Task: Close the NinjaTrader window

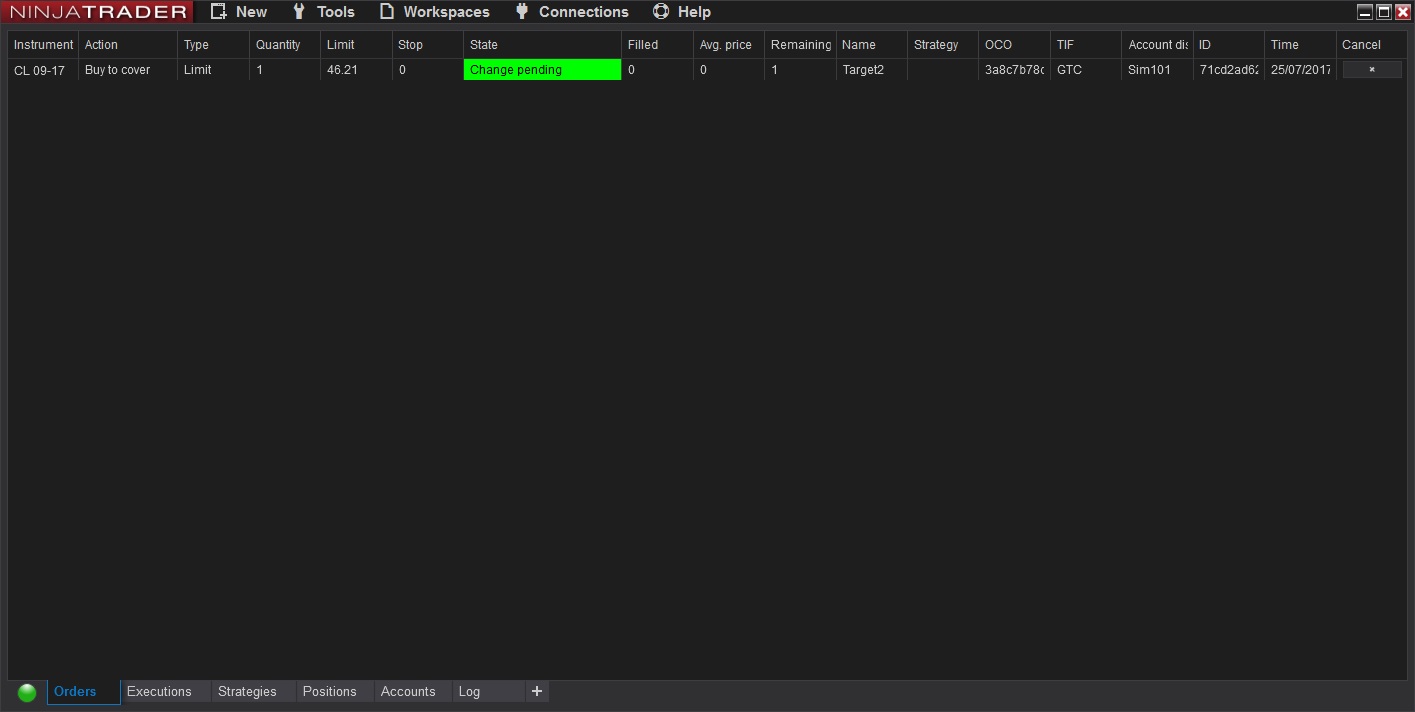Action: point(1403,12)
